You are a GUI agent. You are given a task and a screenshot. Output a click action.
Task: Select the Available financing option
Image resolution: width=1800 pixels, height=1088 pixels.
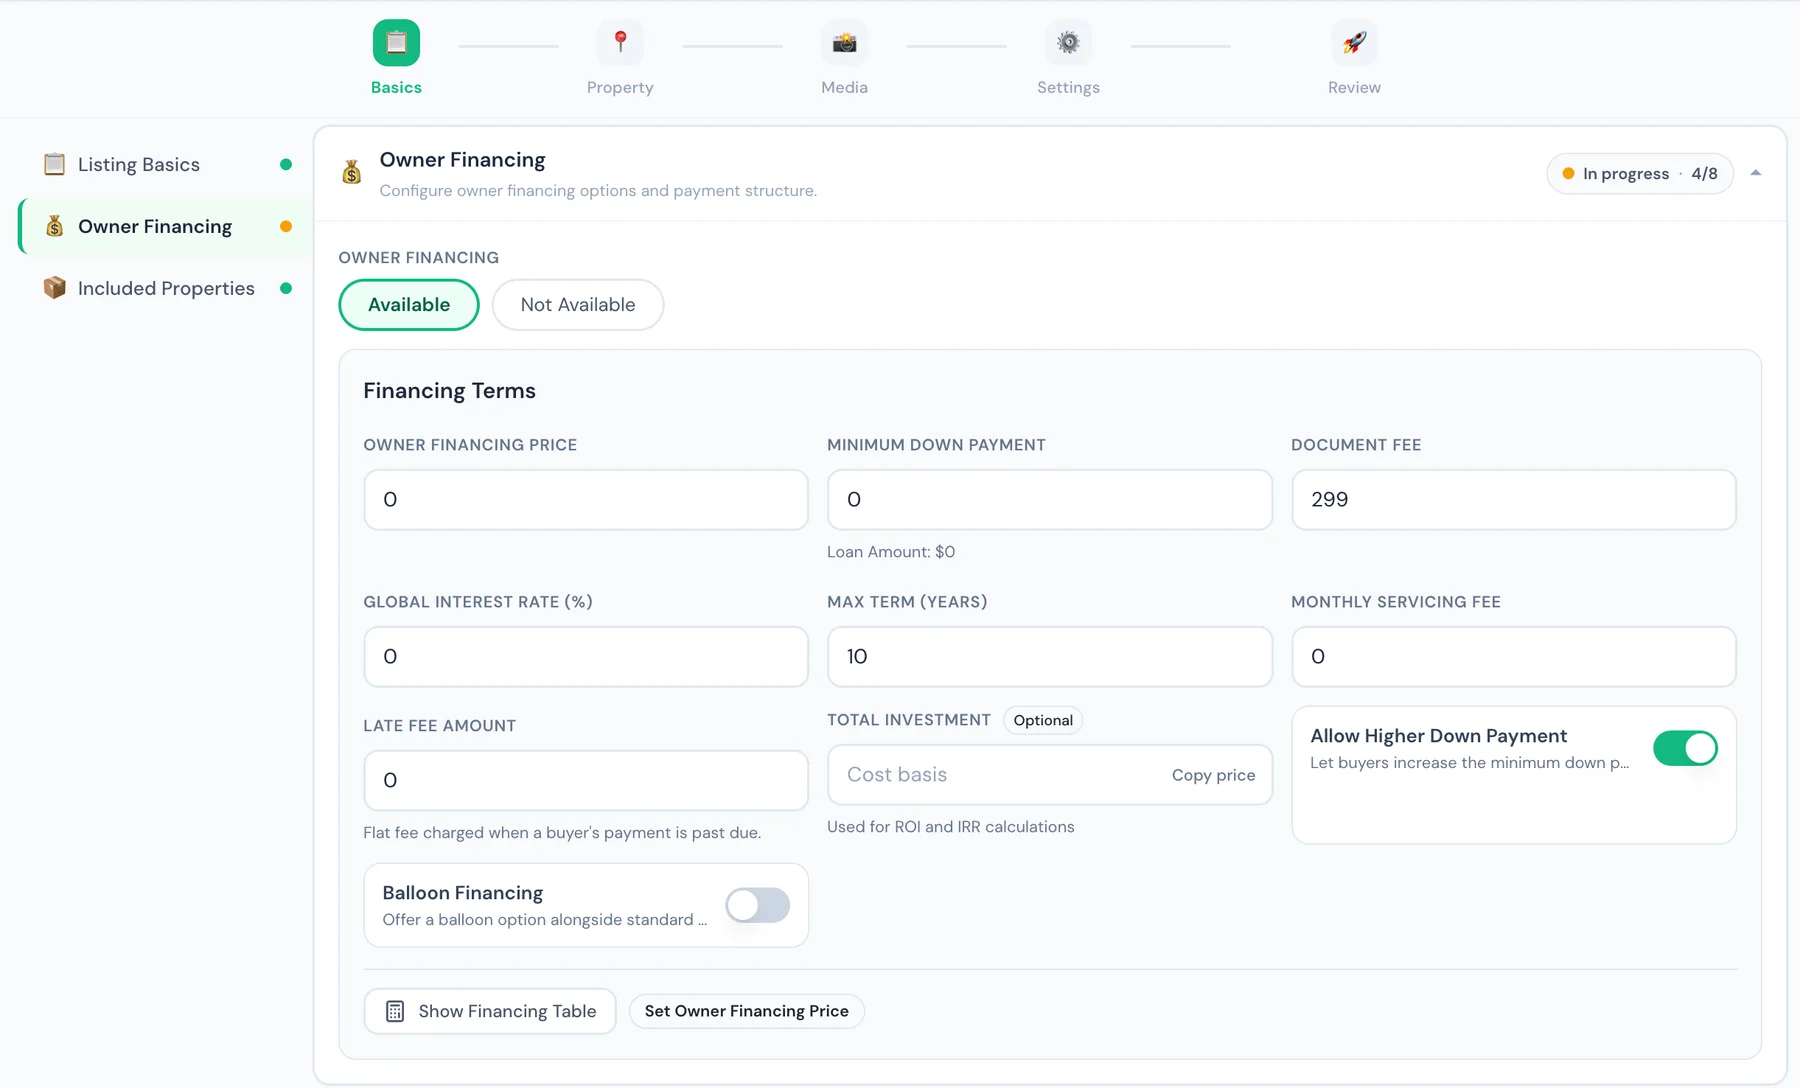click(x=409, y=305)
